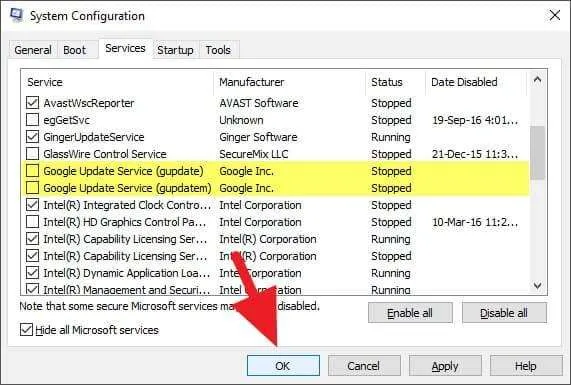Click the Apply button
Screen dimensions: 571x385
point(445,366)
